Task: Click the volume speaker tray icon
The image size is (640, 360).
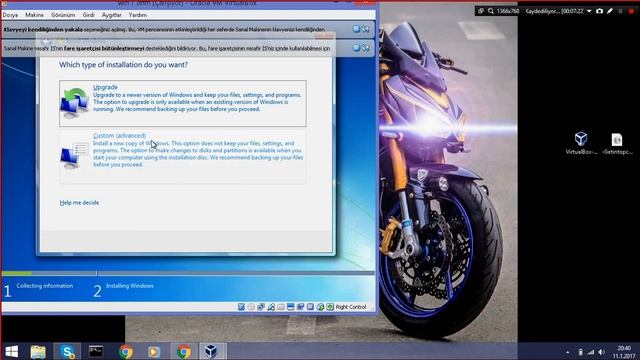Action: tap(602, 352)
